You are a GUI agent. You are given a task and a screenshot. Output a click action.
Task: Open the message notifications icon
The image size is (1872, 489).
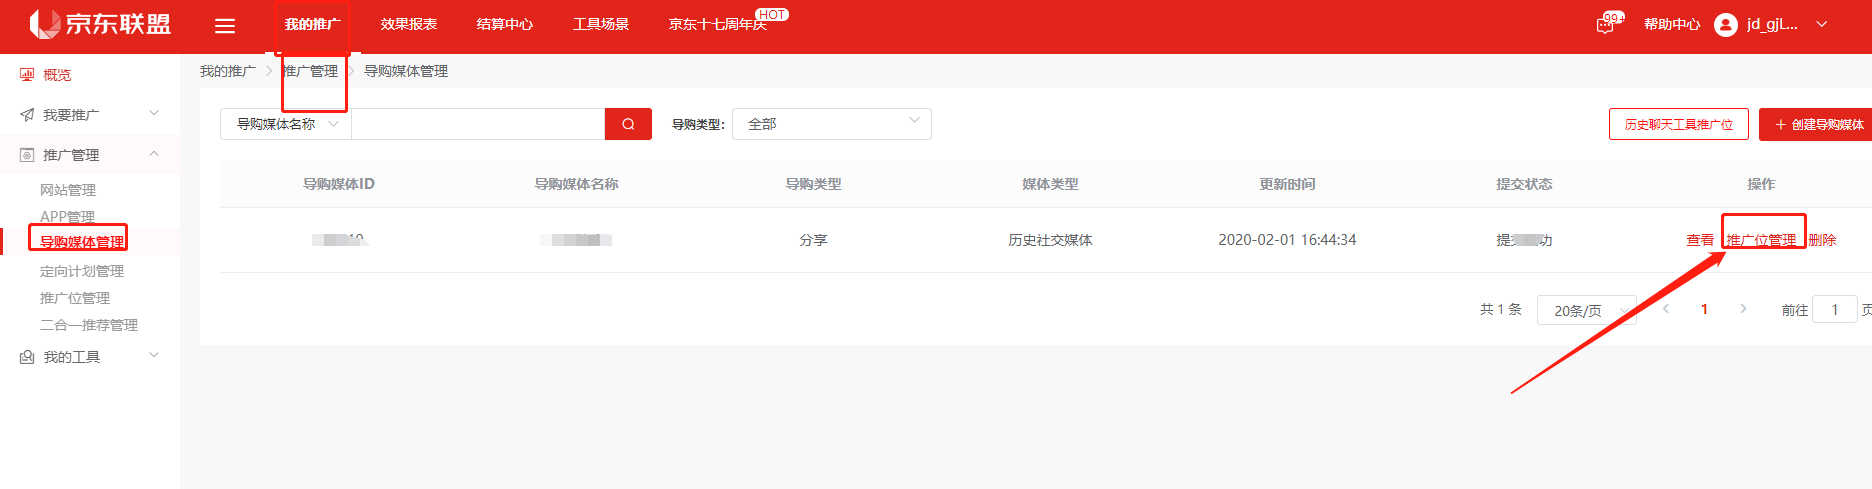[x=1606, y=25]
